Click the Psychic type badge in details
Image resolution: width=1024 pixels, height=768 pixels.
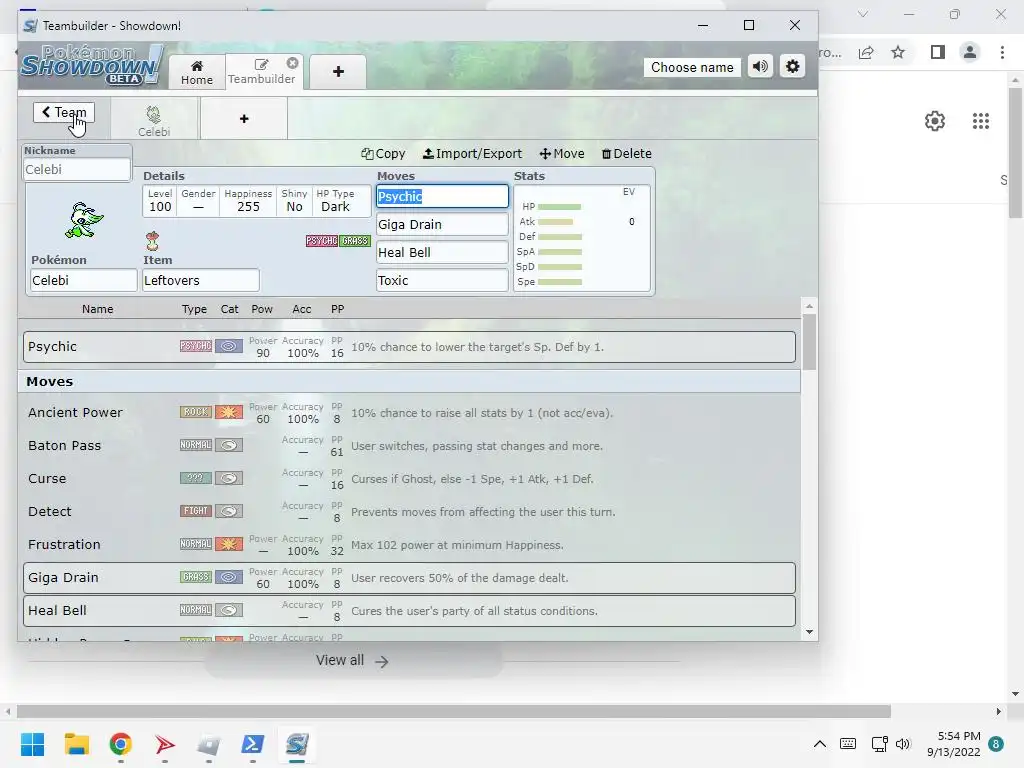point(322,241)
